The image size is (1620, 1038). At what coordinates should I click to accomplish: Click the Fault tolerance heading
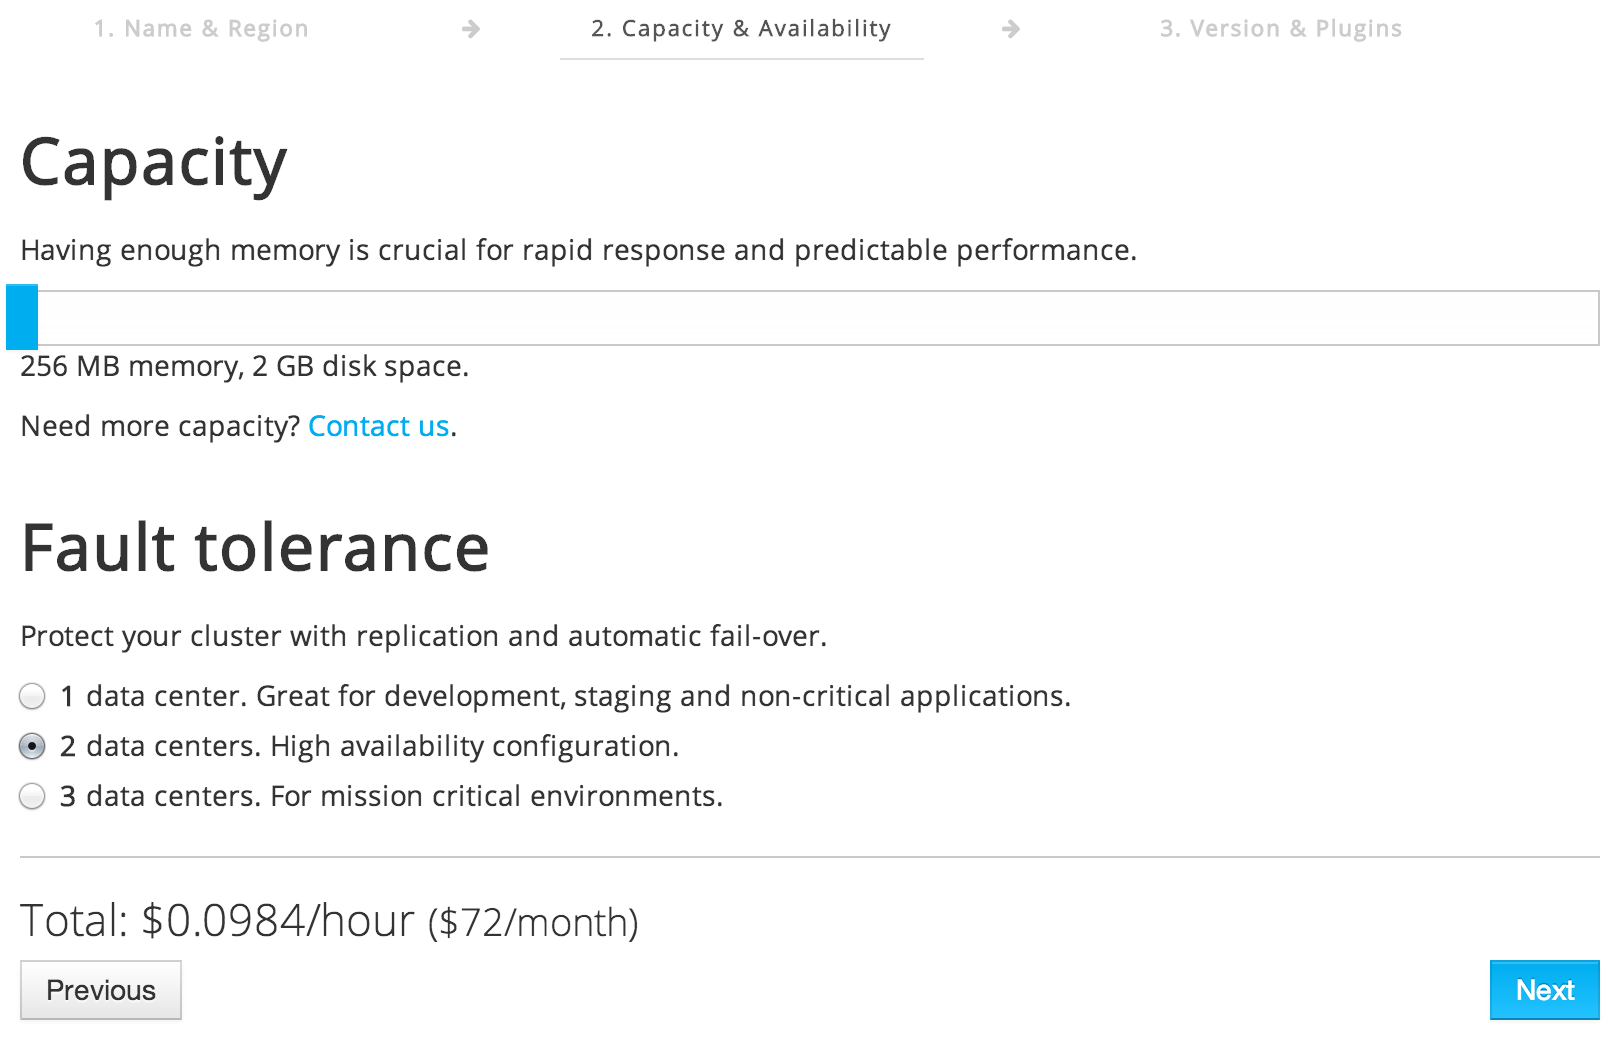pos(256,546)
